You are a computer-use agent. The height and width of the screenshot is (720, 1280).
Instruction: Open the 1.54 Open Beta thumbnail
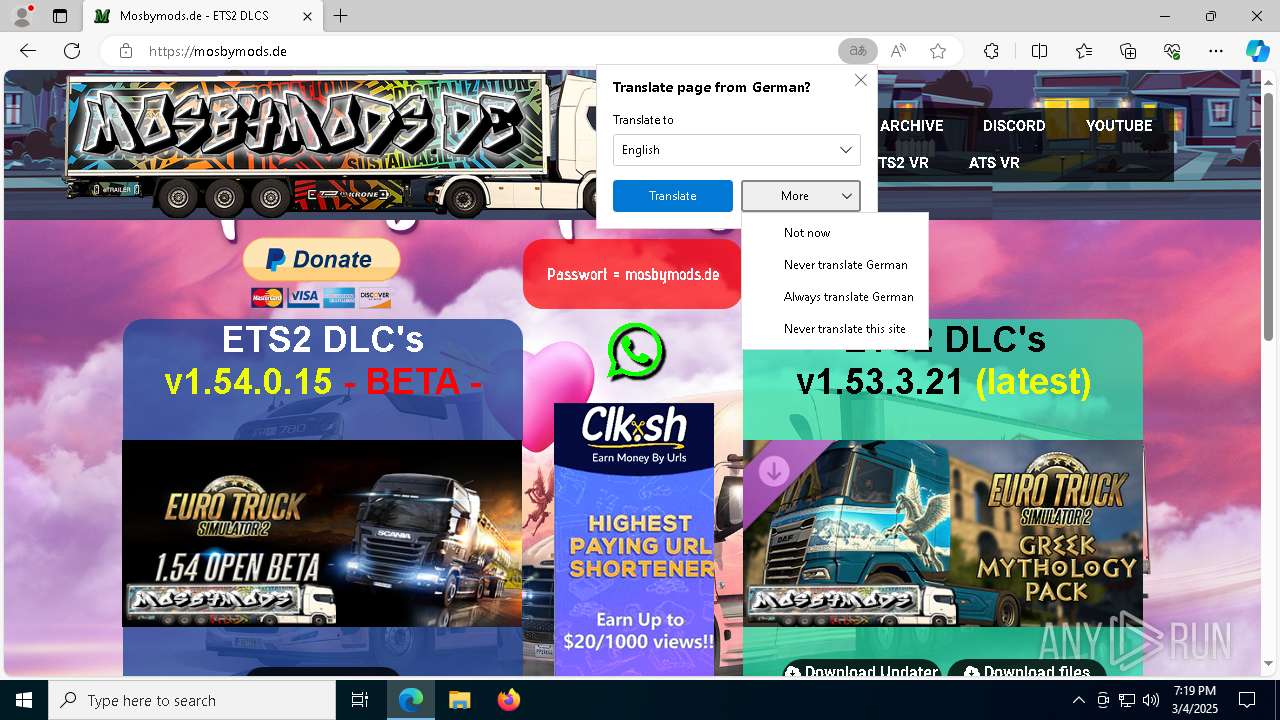click(322, 533)
